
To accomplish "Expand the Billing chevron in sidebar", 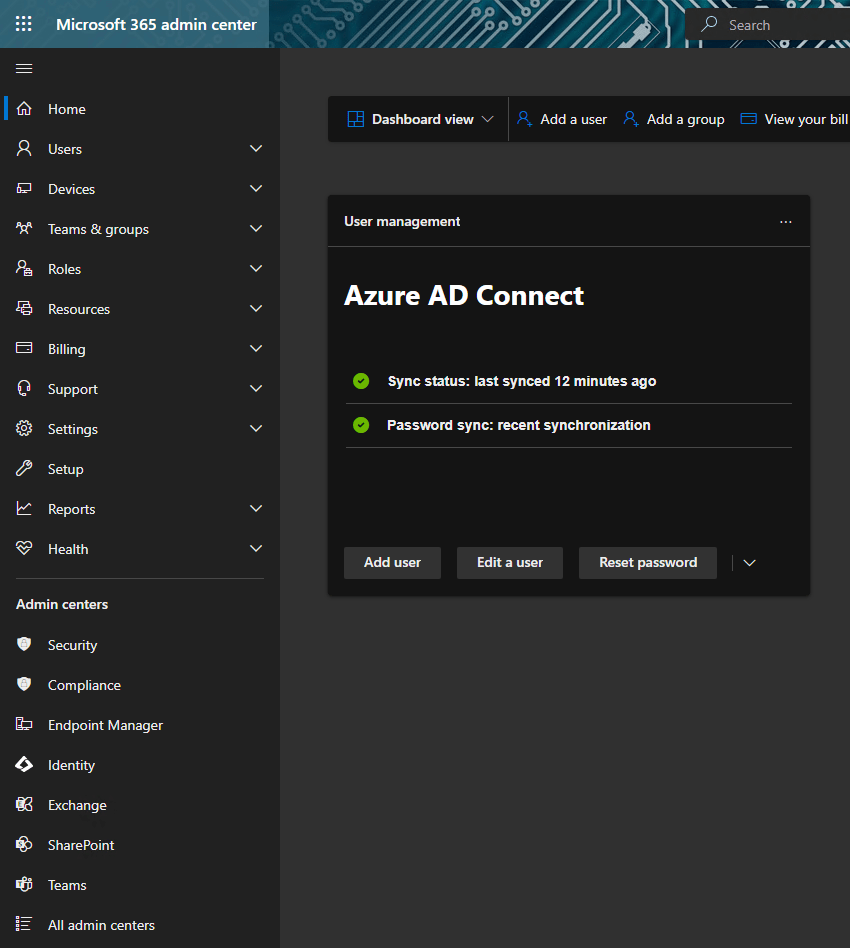I will coord(256,349).
